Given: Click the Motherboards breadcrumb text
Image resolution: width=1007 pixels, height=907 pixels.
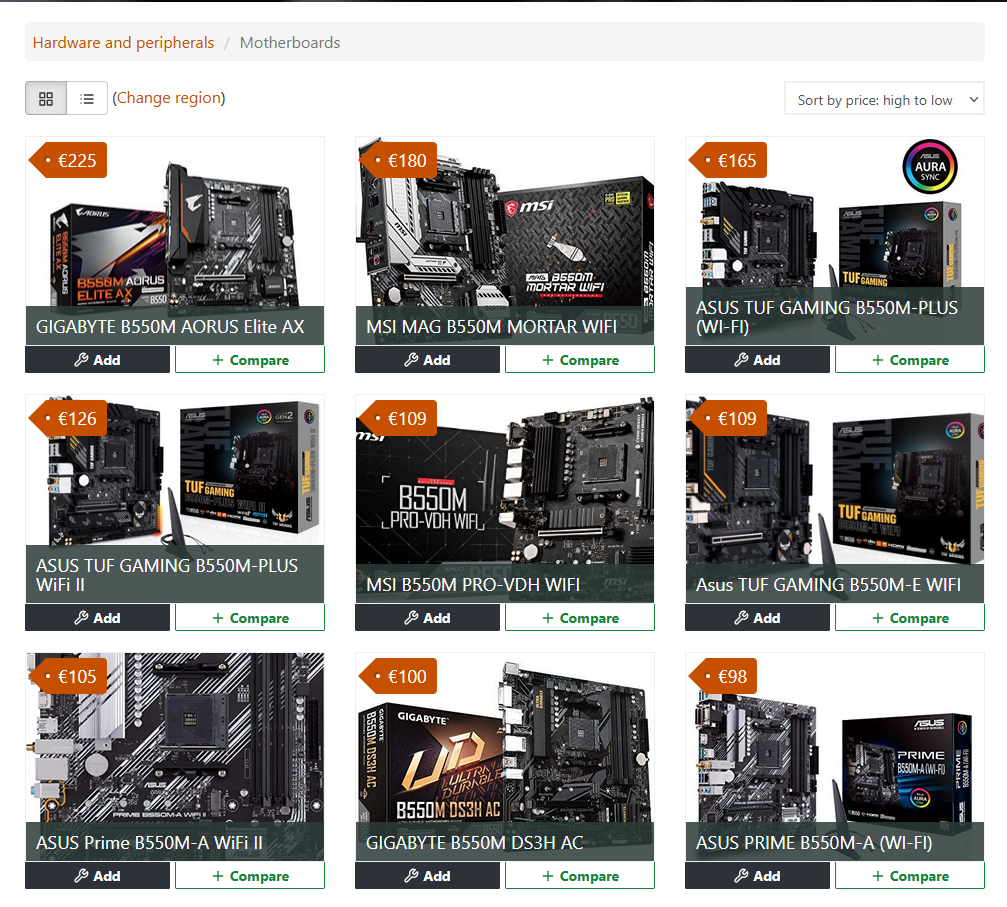Looking at the screenshot, I should pos(290,42).
